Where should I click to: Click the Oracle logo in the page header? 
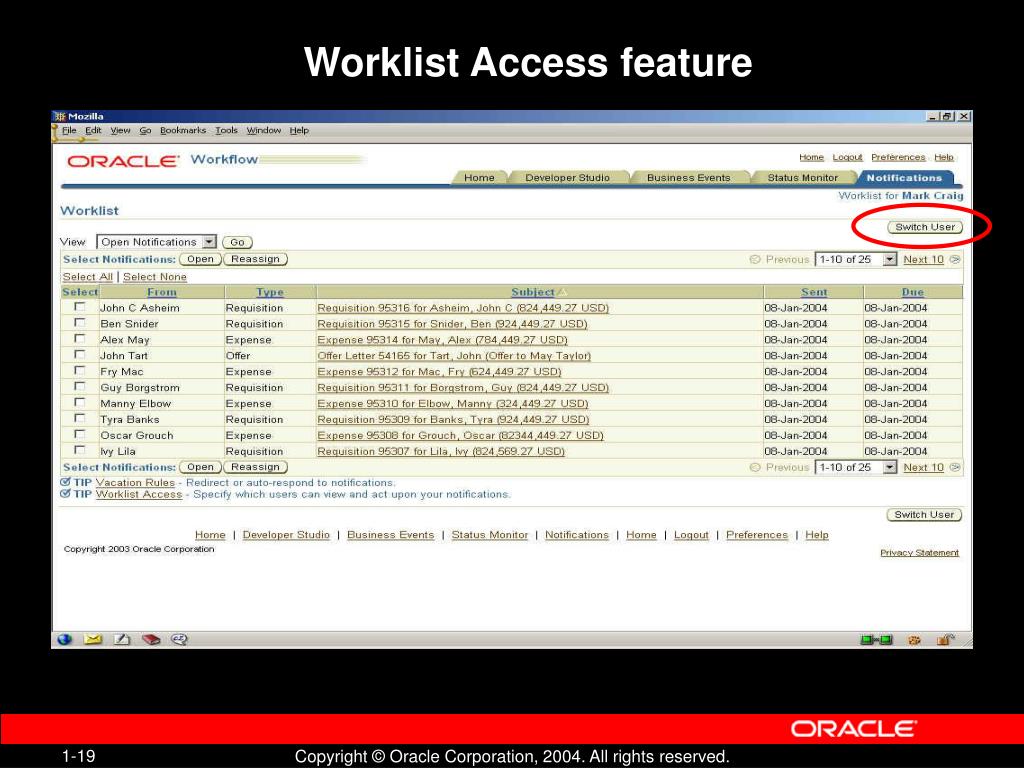pyautogui.click(x=123, y=161)
